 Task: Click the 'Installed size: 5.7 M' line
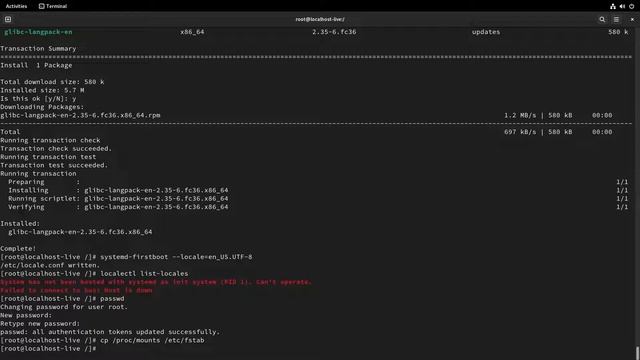[x=42, y=90]
